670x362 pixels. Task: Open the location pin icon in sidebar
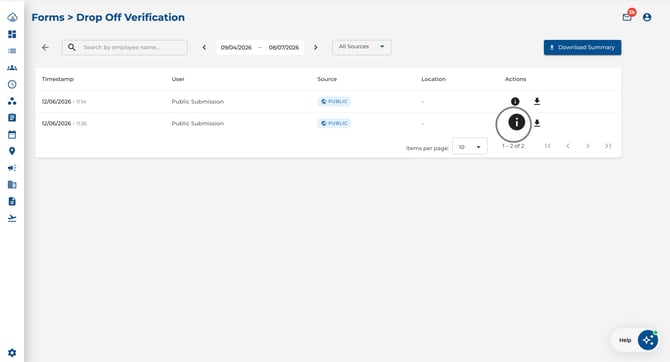12,151
